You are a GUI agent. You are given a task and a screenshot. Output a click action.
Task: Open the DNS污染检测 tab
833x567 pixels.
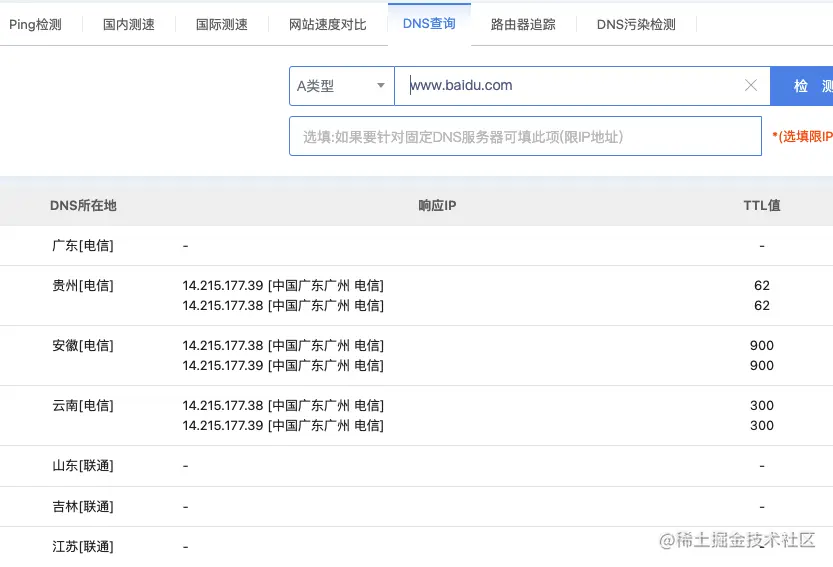point(636,24)
